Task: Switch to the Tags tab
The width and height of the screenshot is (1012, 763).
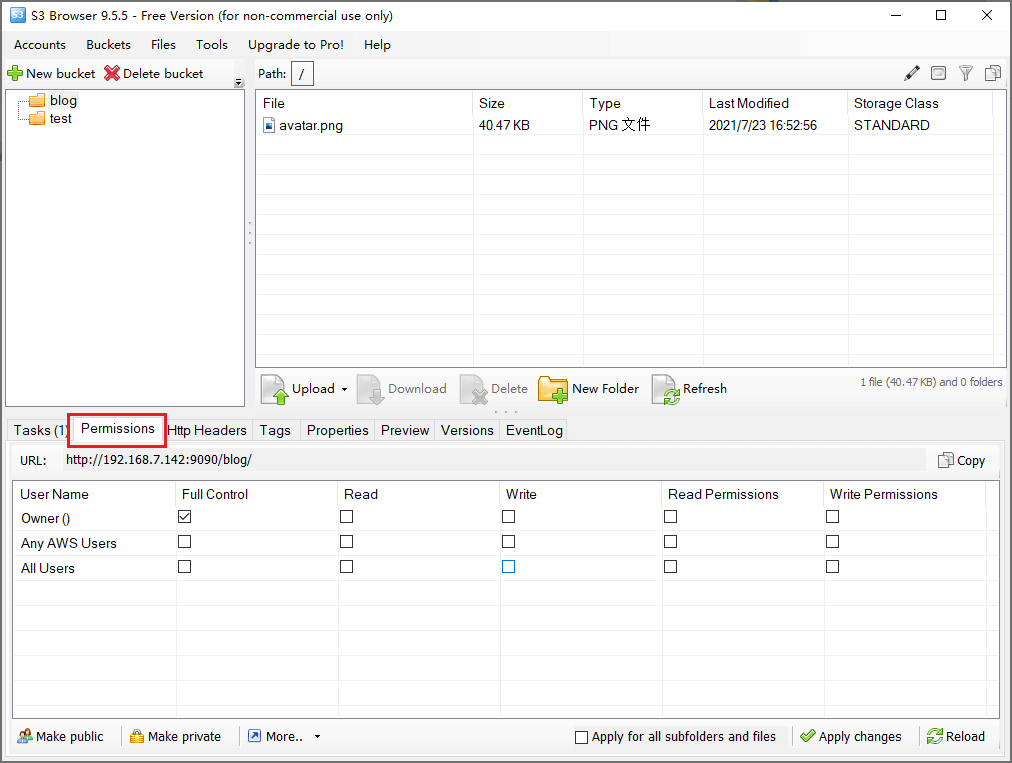Action: click(x=275, y=431)
